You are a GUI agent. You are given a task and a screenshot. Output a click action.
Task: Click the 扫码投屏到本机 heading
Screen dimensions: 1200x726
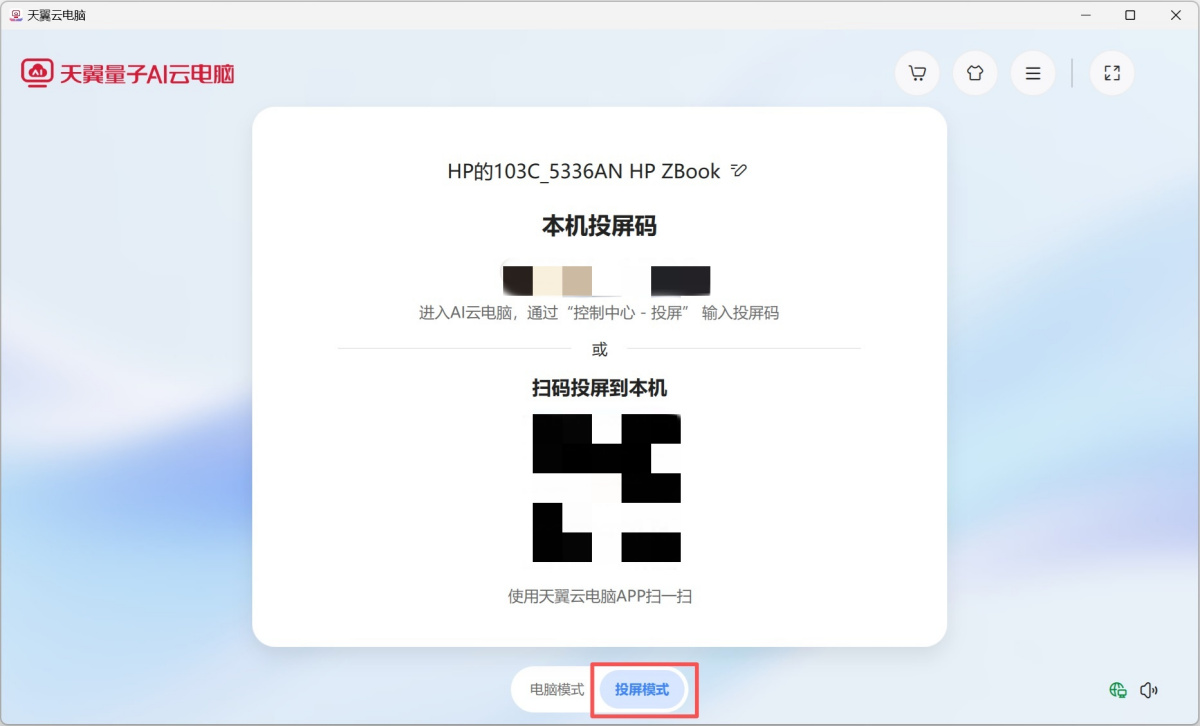599,388
